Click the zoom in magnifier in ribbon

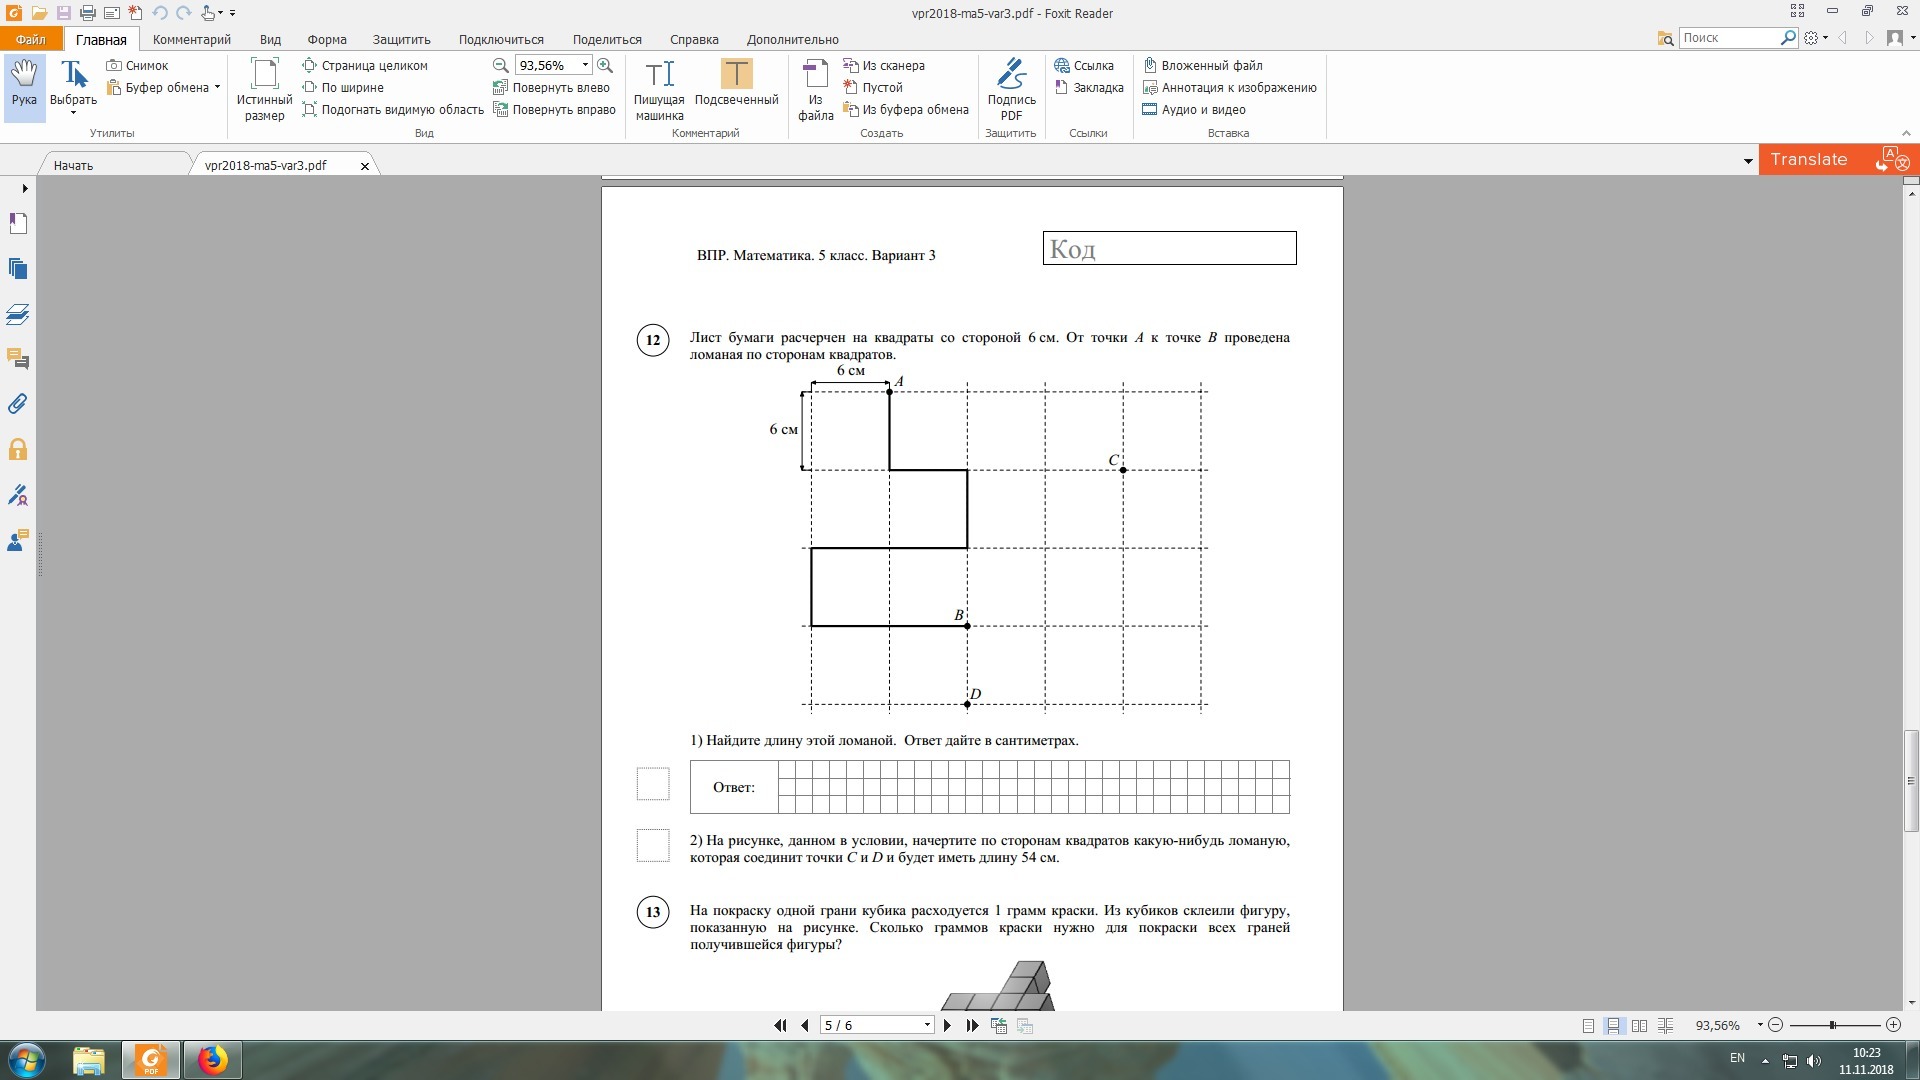[x=605, y=65]
